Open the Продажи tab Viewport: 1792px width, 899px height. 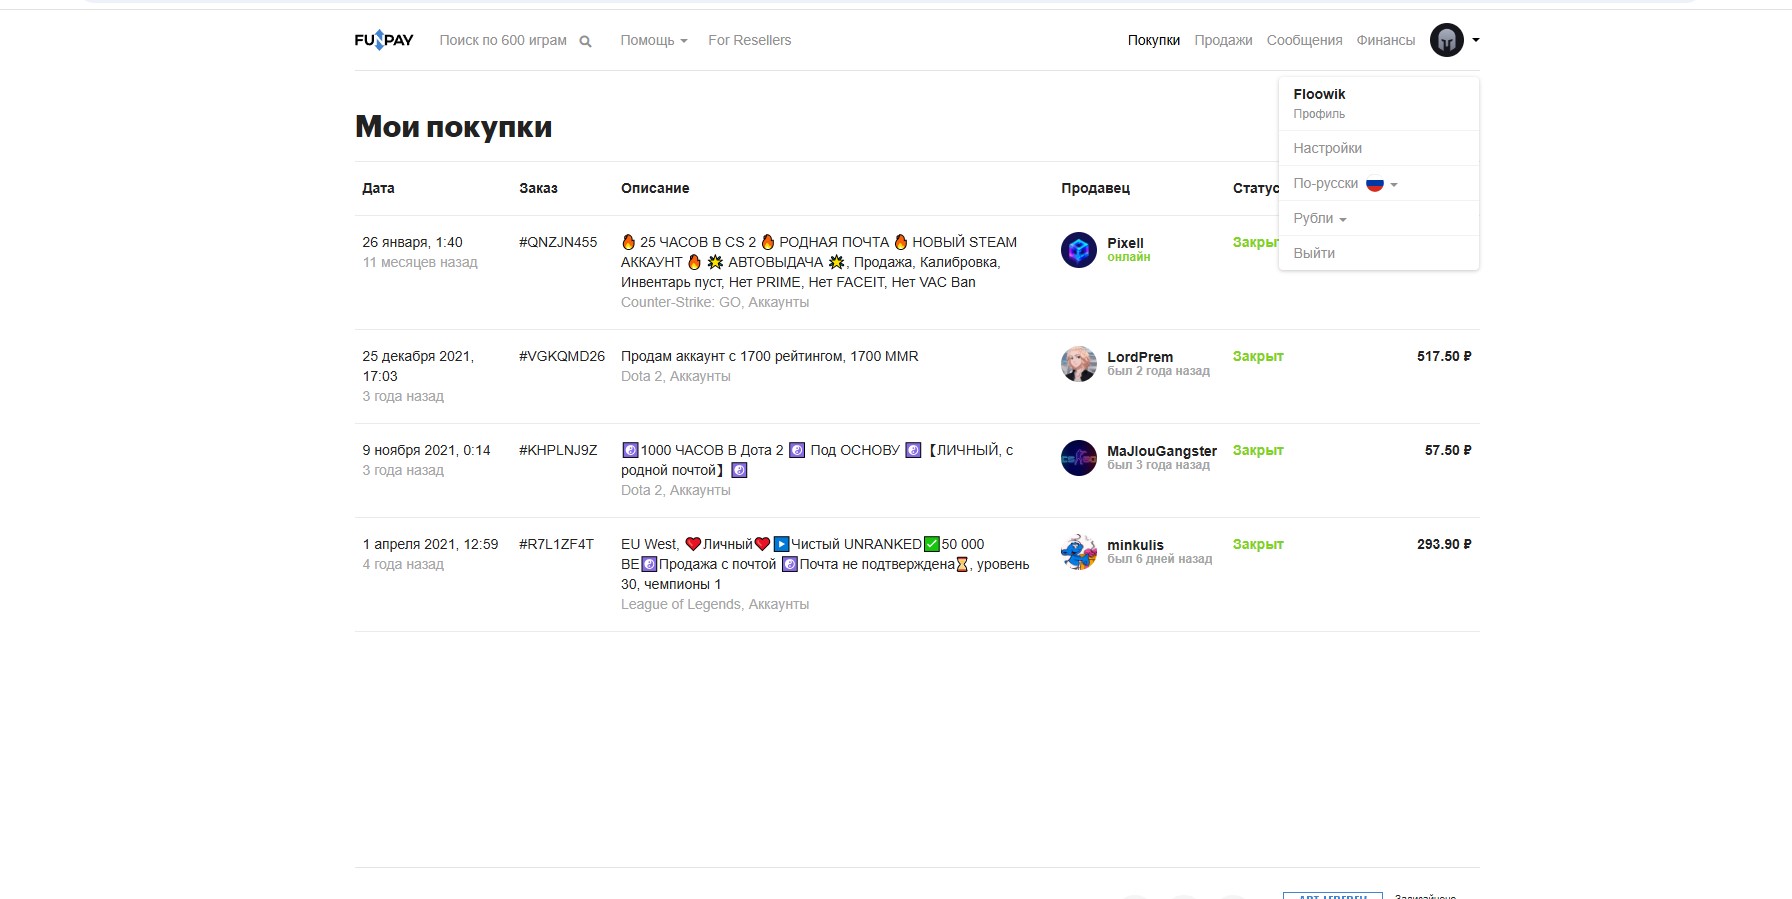point(1222,40)
